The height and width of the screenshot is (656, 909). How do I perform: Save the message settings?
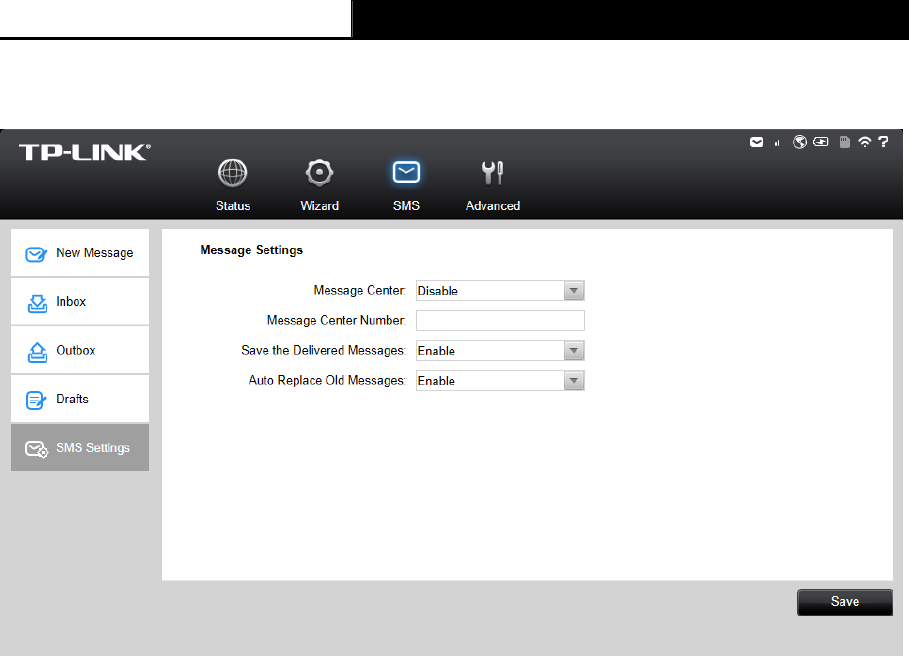(845, 602)
